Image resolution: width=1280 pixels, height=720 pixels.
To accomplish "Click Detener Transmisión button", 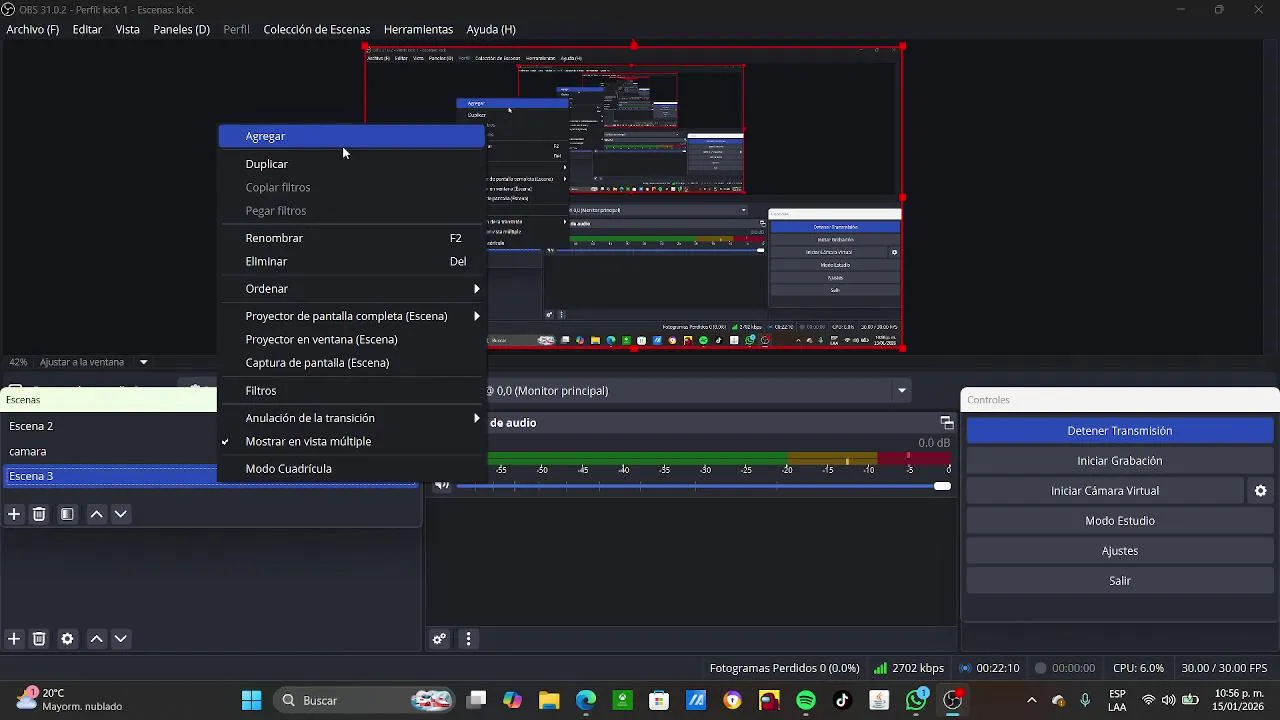I will pos(1119,431).
